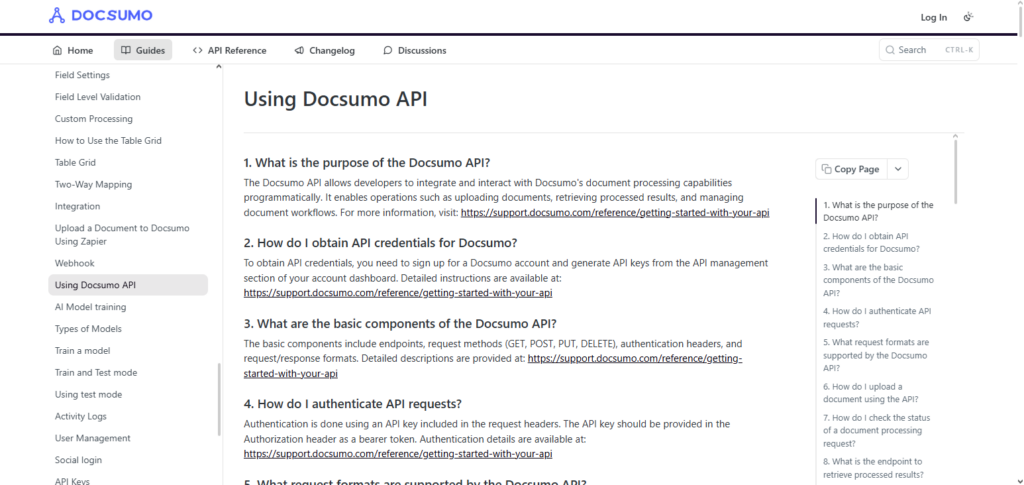
Task: Jump to '4. How do I authenticate' in contents
Action: (877, 317)
